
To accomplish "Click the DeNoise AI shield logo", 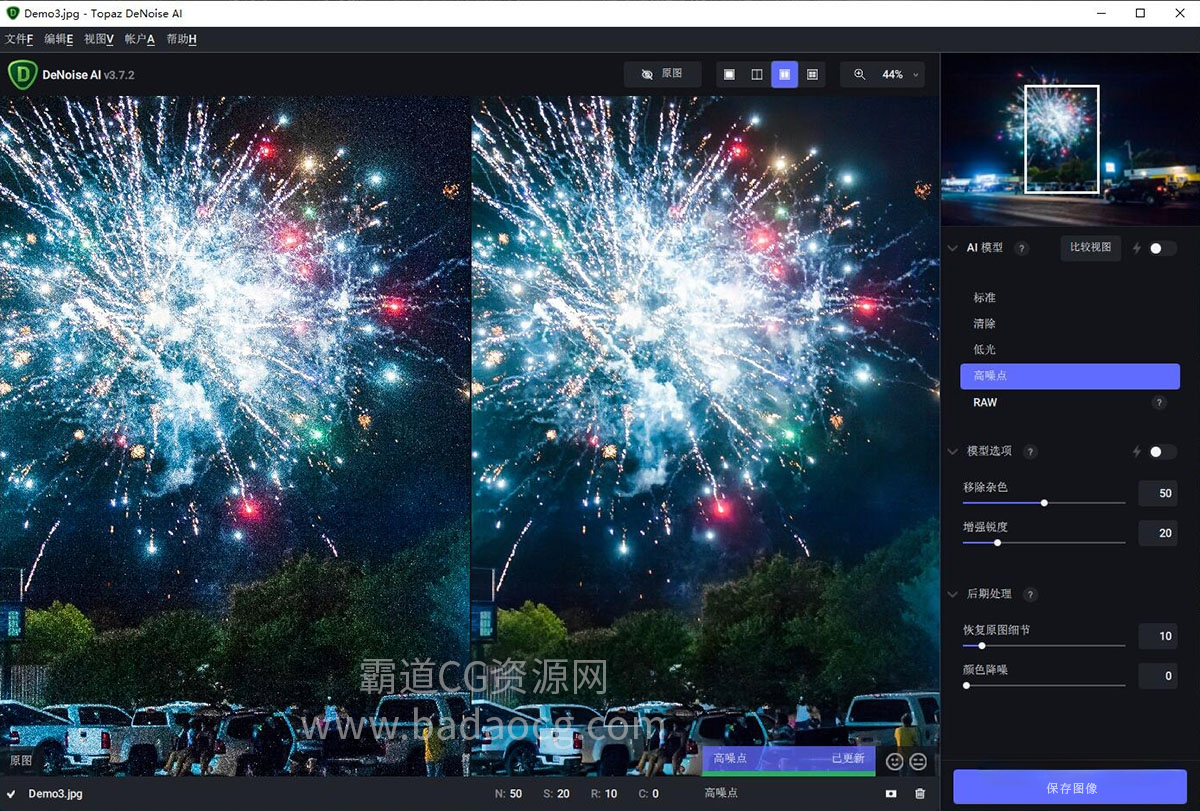I will click(x=22, y=75).
